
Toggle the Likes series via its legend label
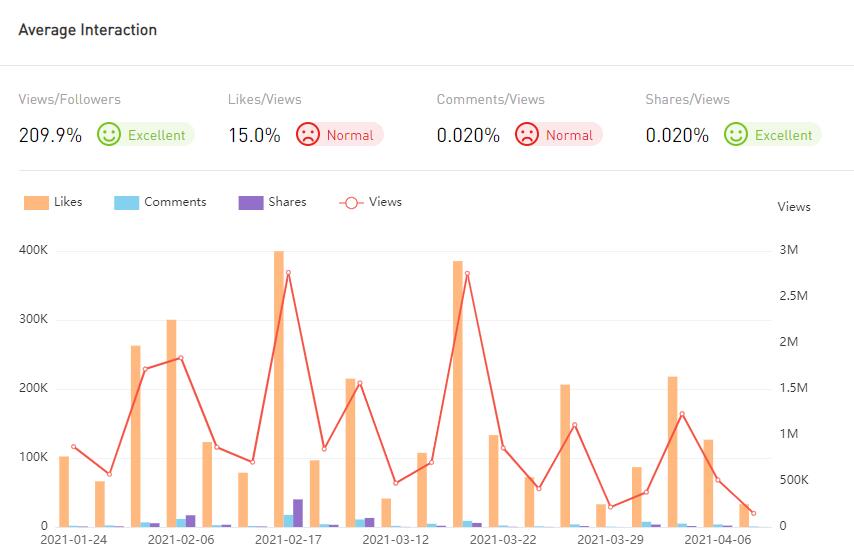pos(68,202)
